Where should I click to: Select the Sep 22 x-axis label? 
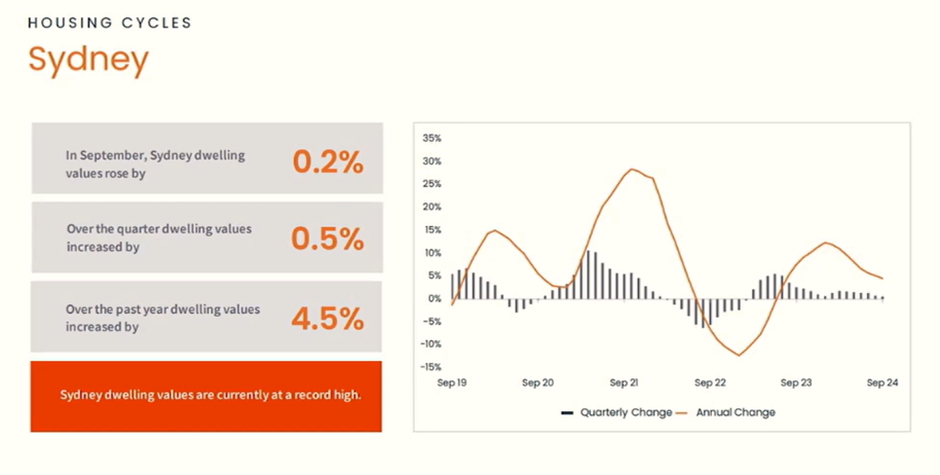click(x=709, y=382)
